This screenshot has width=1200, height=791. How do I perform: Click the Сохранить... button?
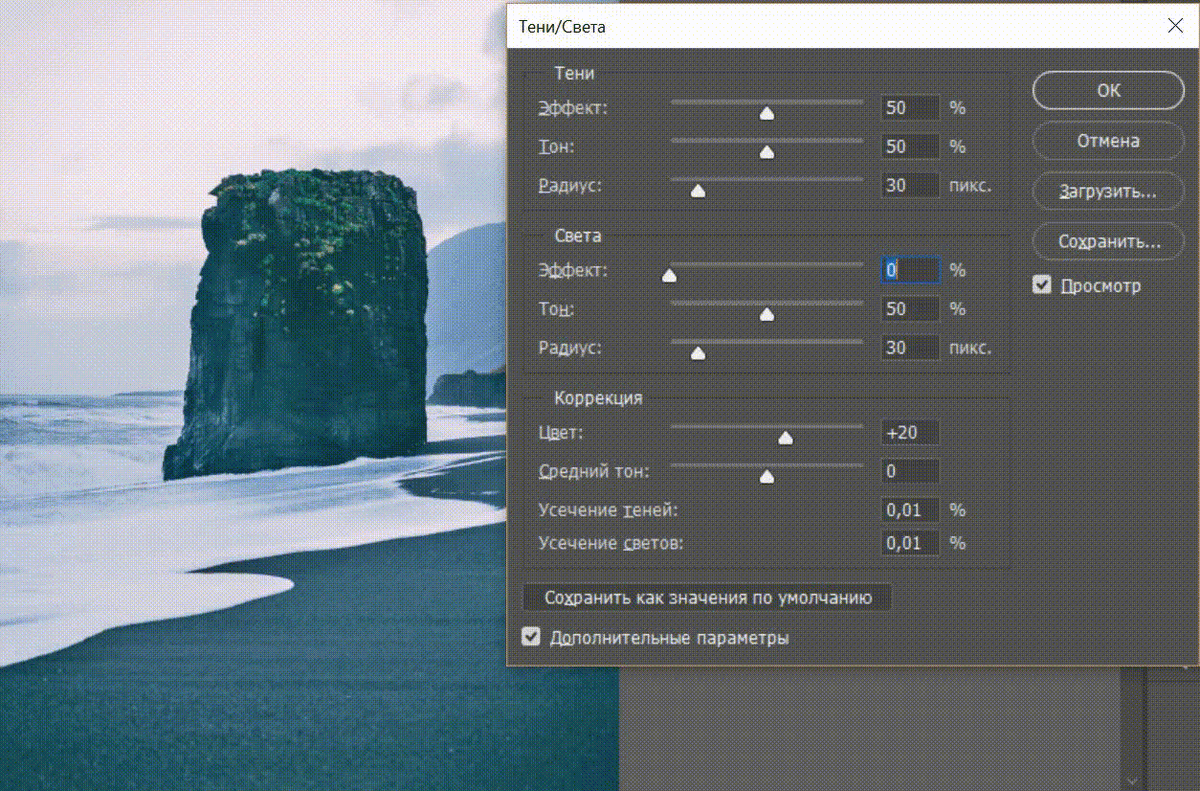coord(1108,242)
